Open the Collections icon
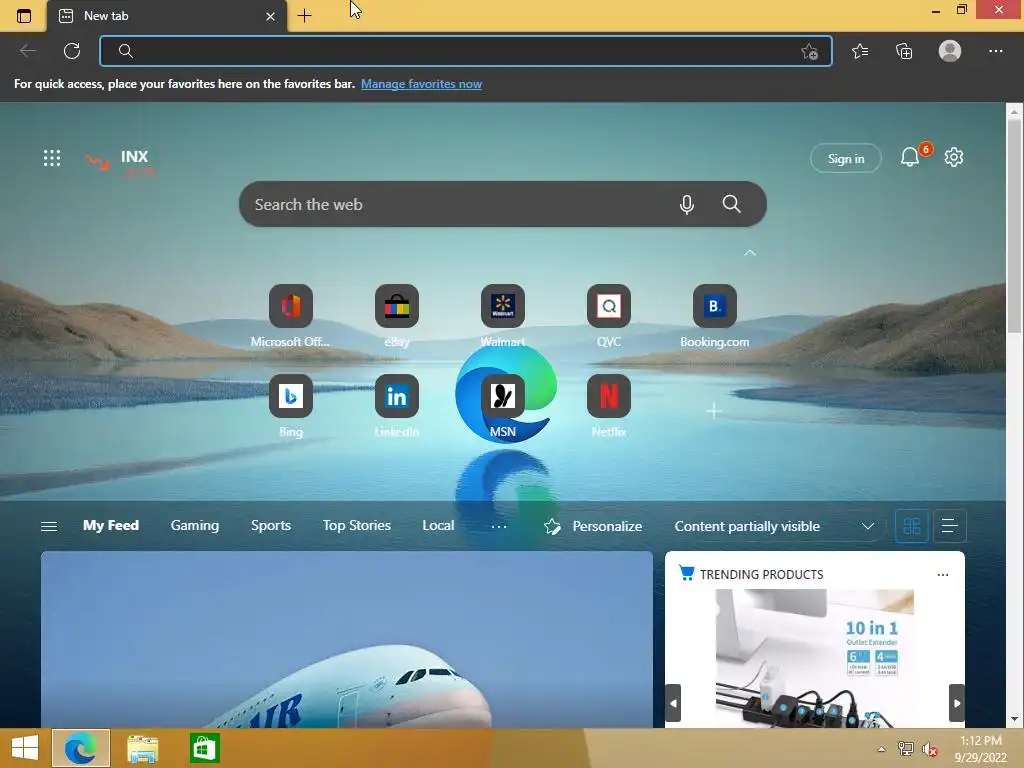Viewport: 1024px width, 768px height. [904, 51]
